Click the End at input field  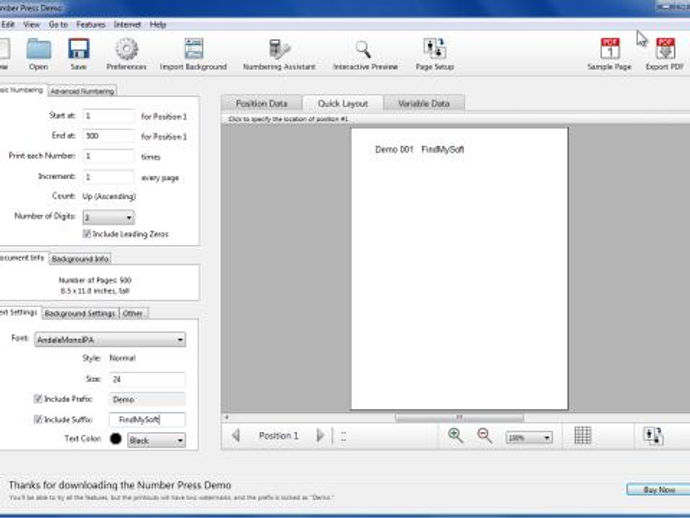[x=109, y=136]
